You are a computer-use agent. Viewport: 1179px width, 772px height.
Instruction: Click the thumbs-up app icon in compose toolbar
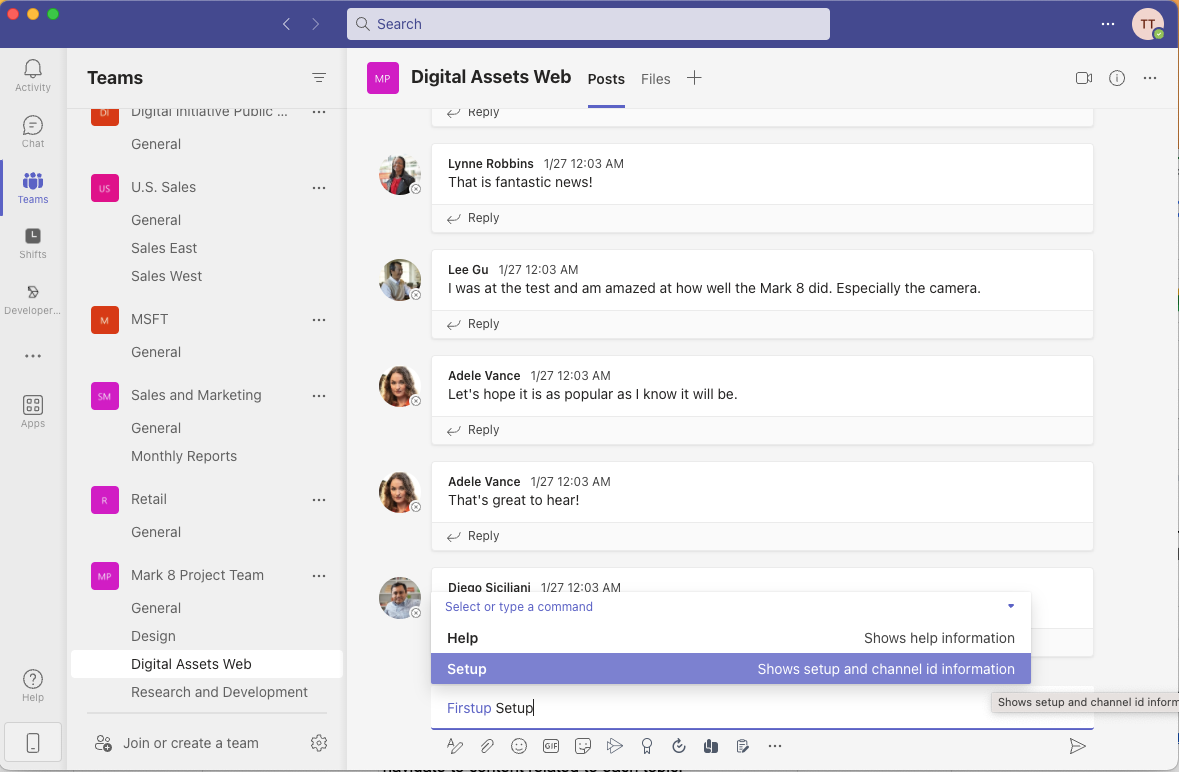(711, 746)
